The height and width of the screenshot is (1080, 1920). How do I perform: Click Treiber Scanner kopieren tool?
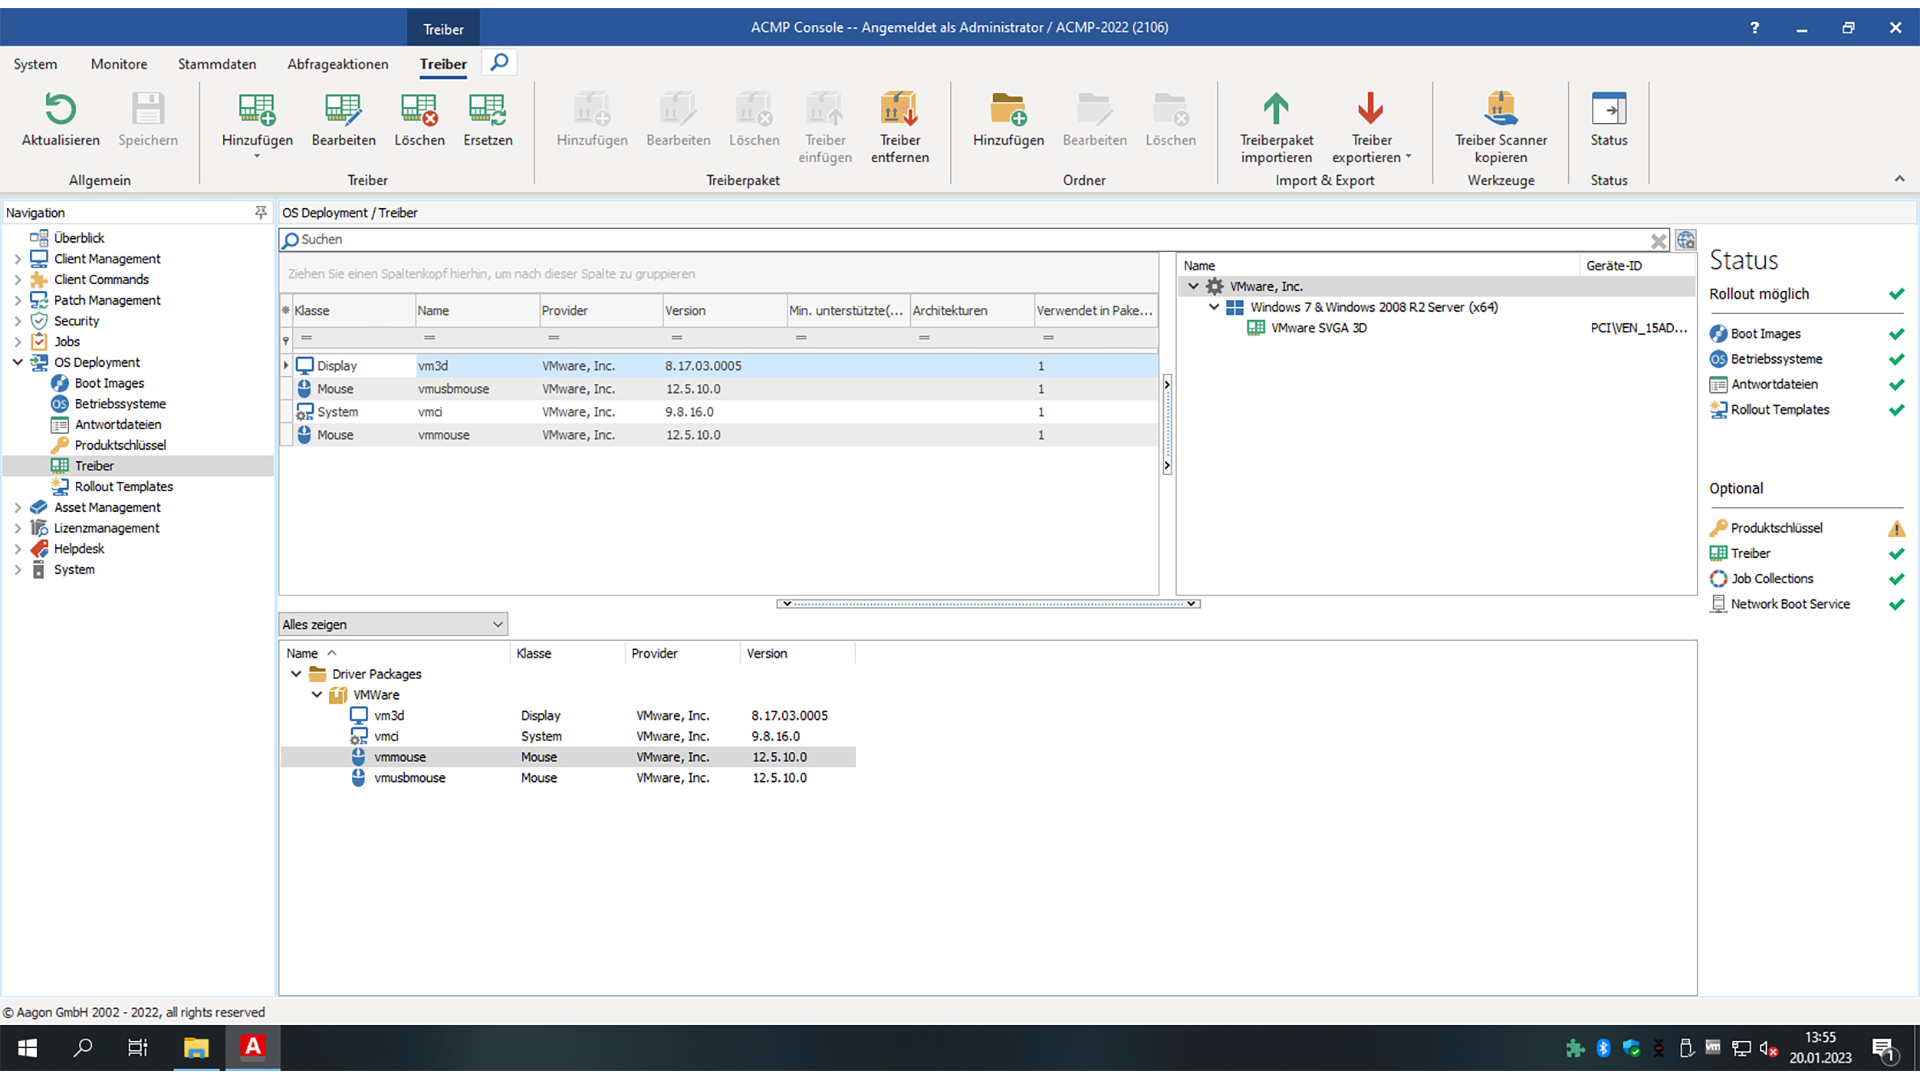coord(1500,127)
